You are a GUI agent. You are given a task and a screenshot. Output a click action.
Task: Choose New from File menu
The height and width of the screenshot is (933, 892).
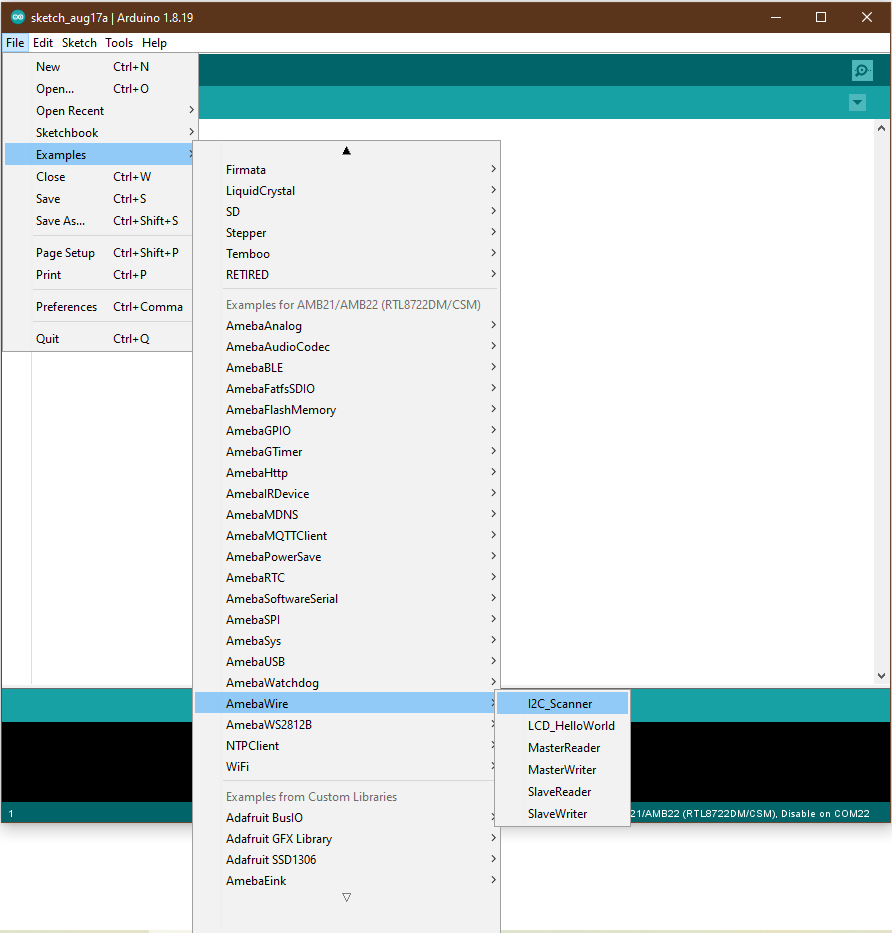click(99, 67)
